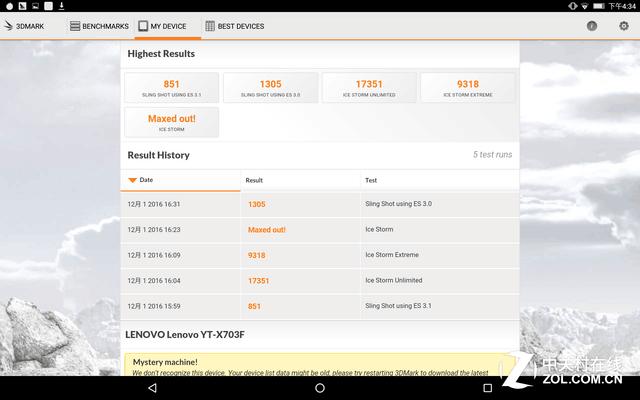Open the Best Devices tab
The image size is (640, 400).
[235, 26]
